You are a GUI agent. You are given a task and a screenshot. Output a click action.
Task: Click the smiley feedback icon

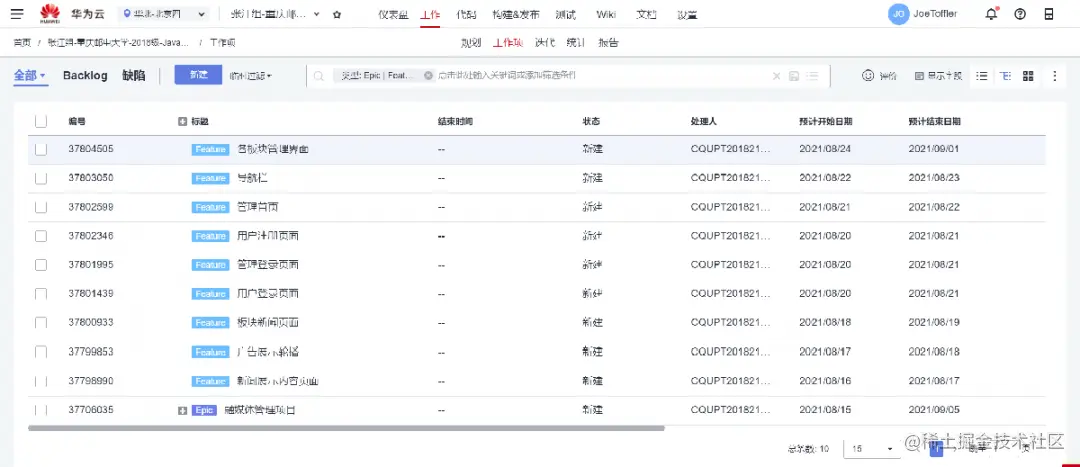coord(868,76)
